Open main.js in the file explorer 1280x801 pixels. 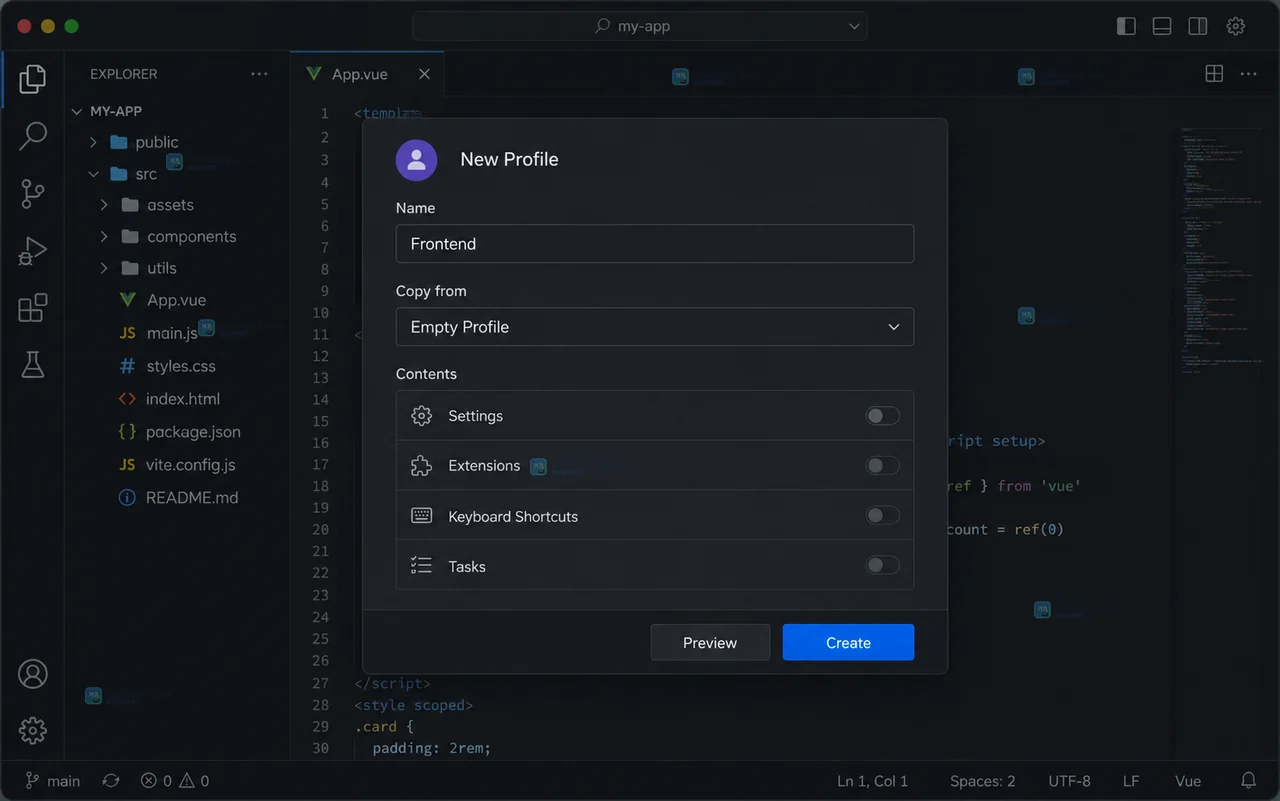tap(172, 333)
